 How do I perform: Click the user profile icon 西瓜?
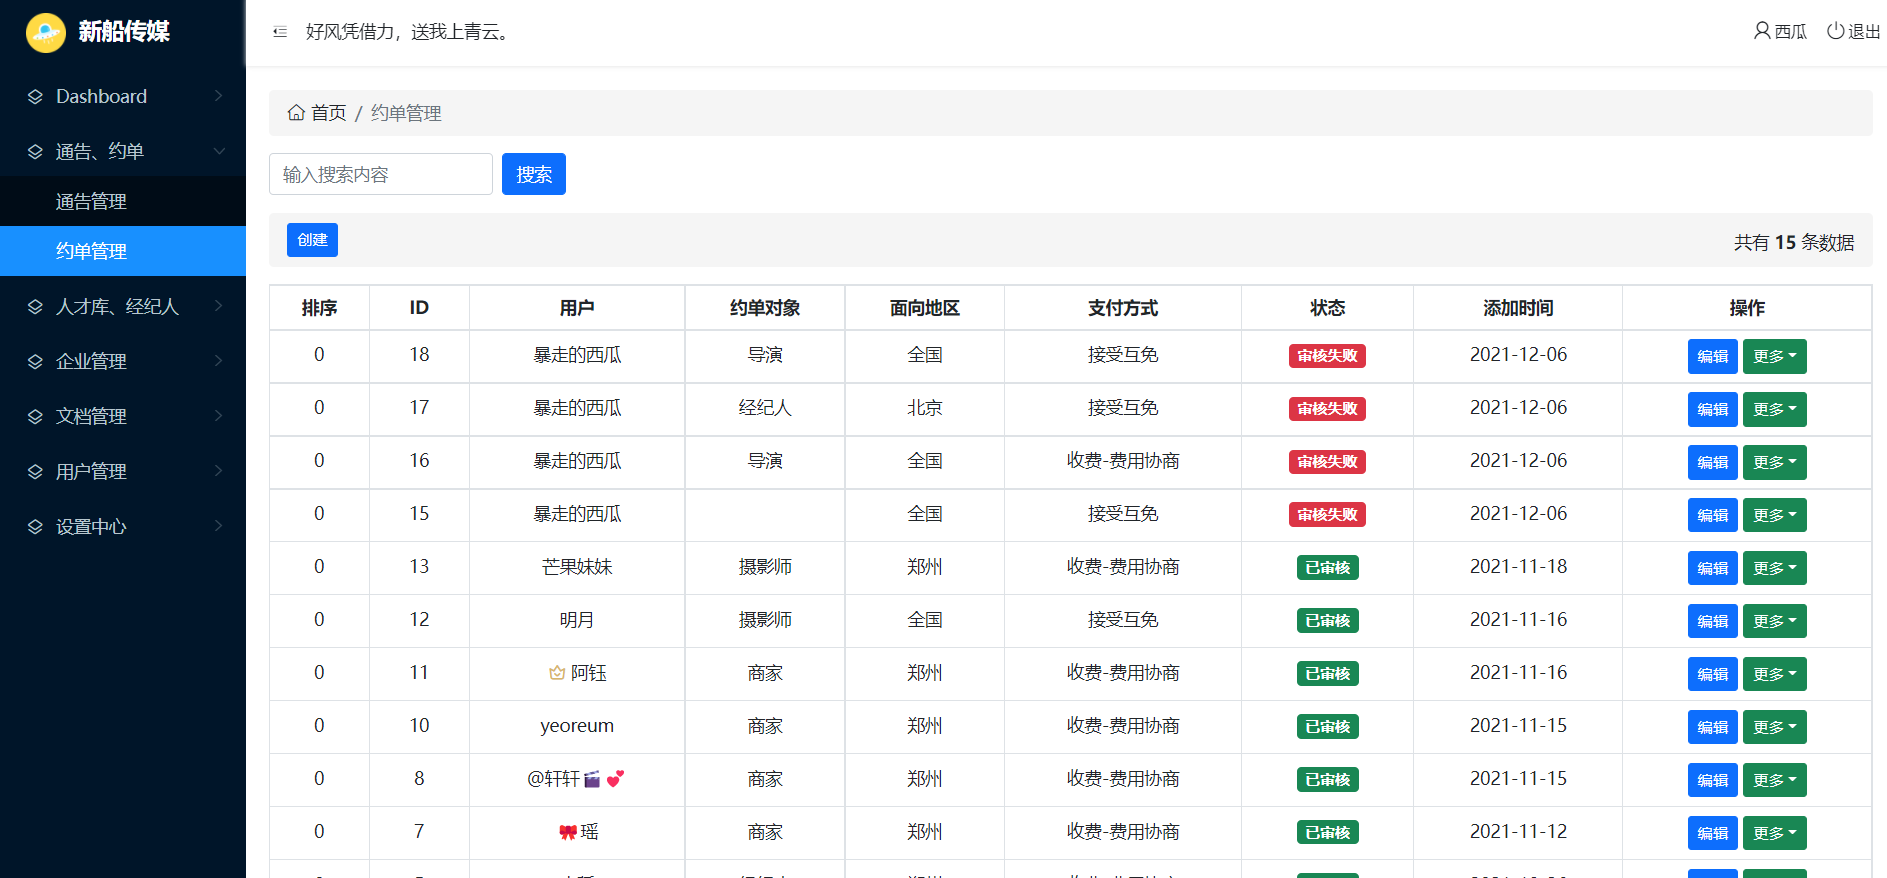click(x=1761, y=31)
